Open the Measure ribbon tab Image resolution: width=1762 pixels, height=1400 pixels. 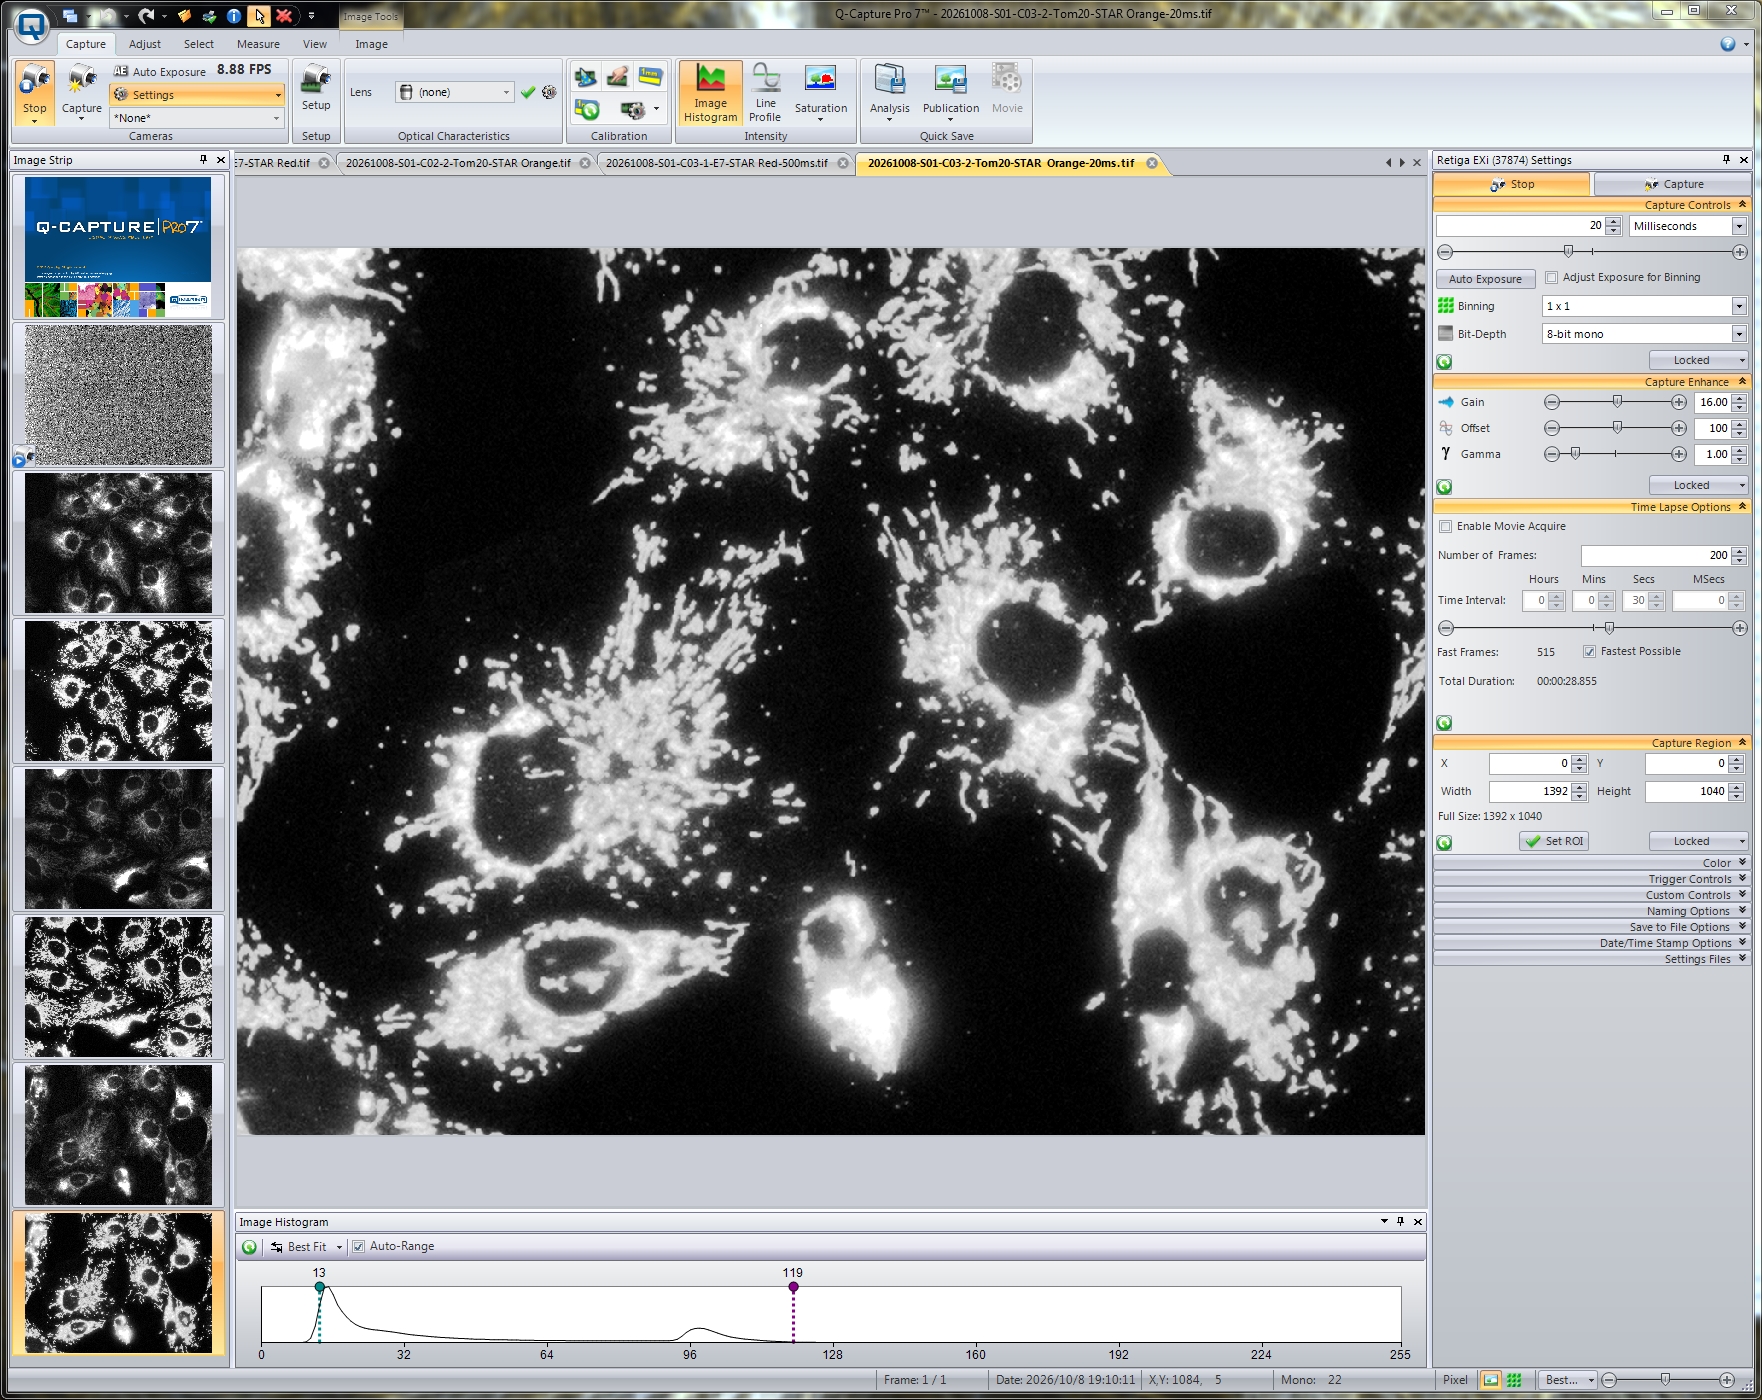coord(258,44)
